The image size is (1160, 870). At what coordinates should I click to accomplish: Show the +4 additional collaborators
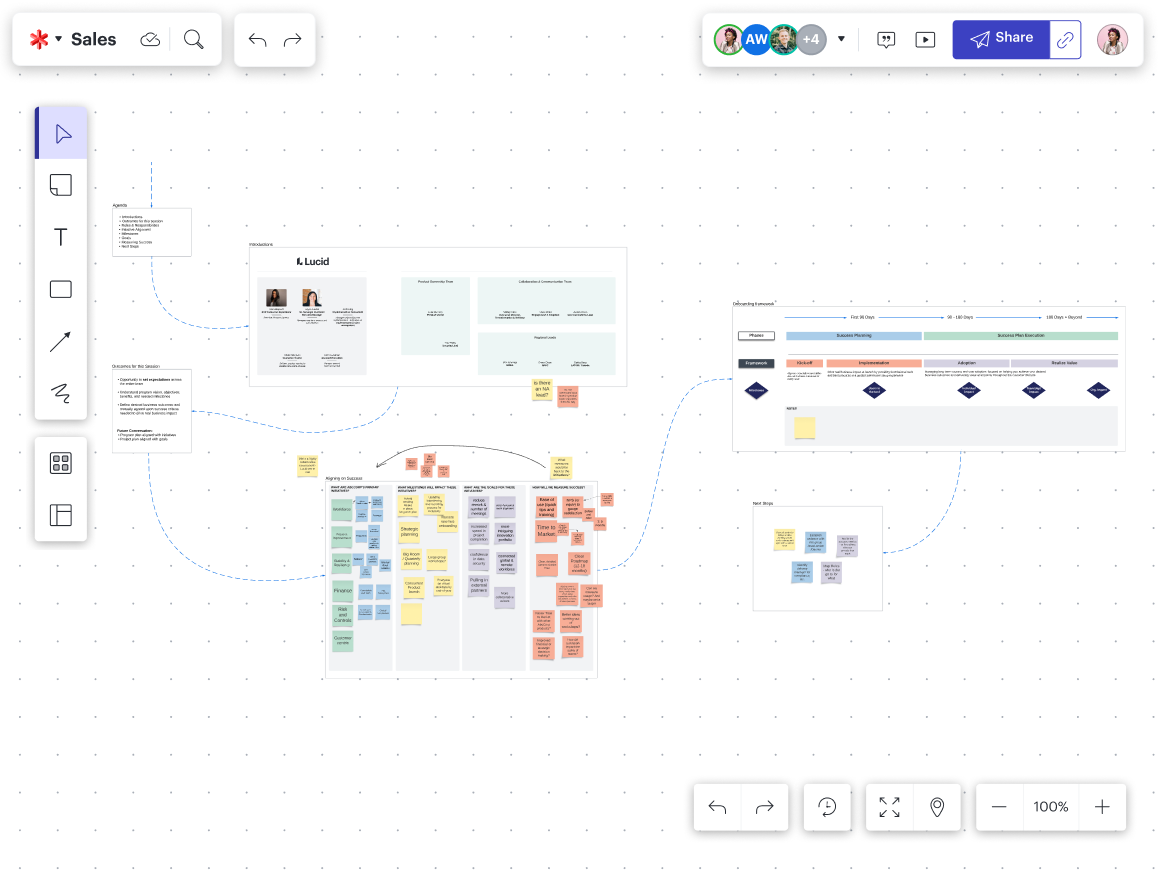click(811, 40)
